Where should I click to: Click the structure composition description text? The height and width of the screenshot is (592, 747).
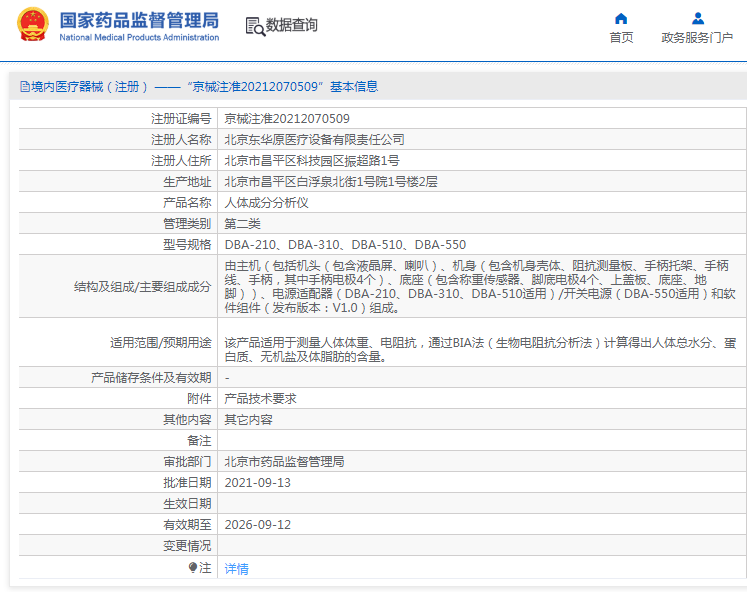click(x=480, y=287)
